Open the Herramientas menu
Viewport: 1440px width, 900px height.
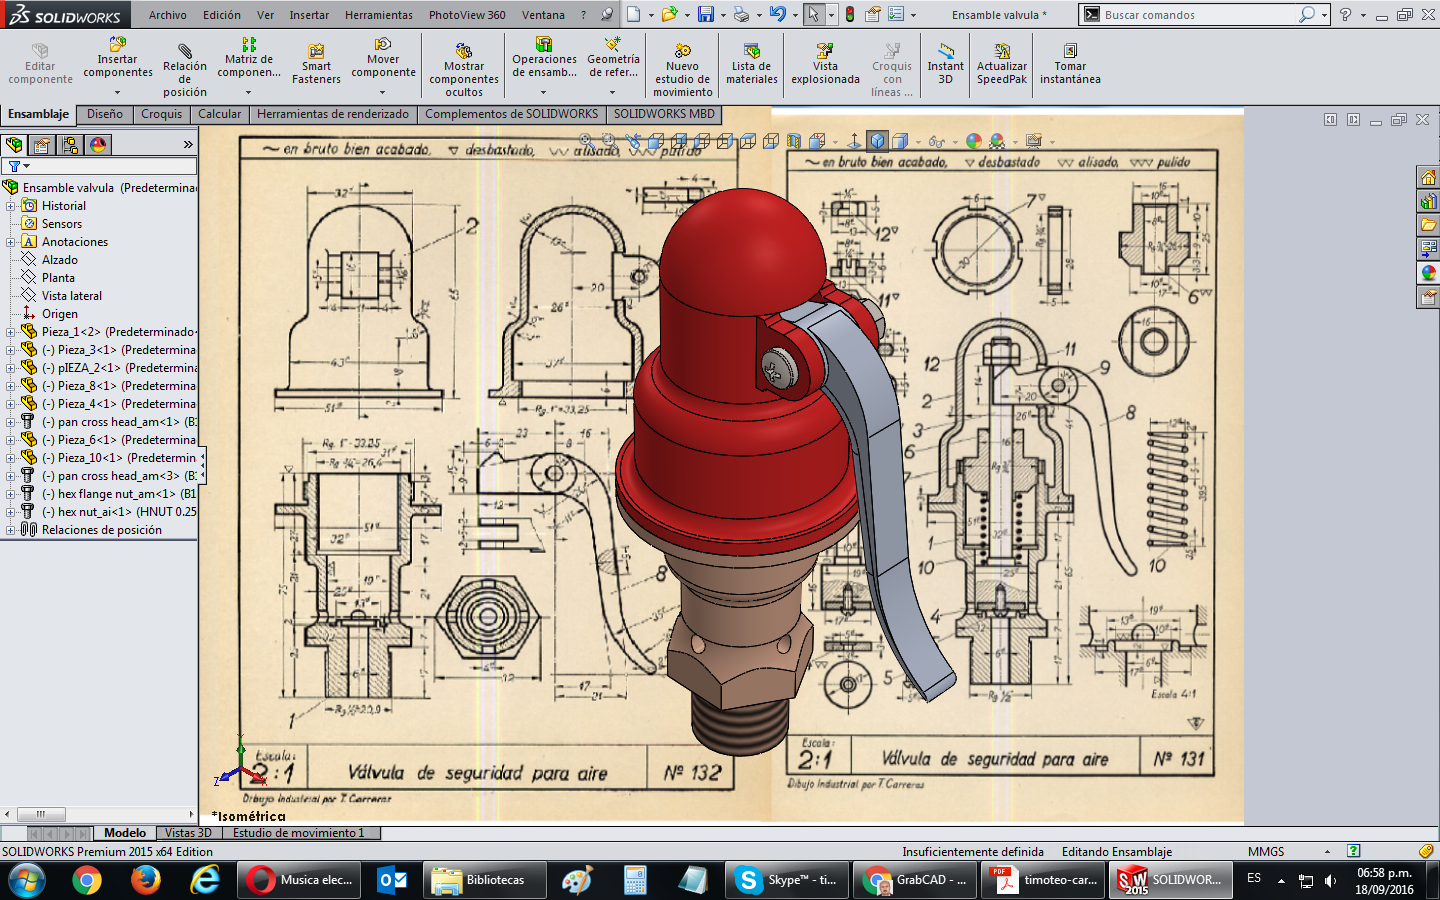[x=378, y=15]
